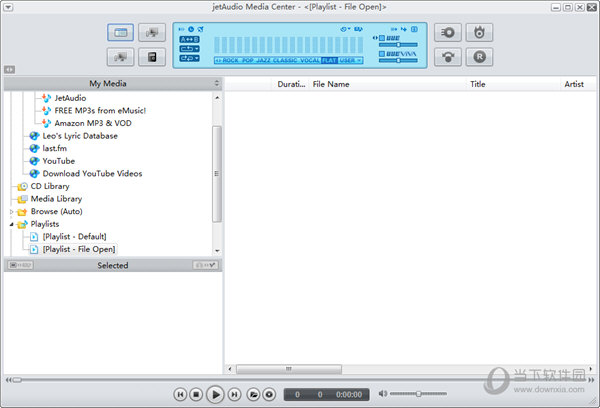Screen dimensions: 600x408
Task: Select Media Library in the tree
Action: (x=56, y=199)
